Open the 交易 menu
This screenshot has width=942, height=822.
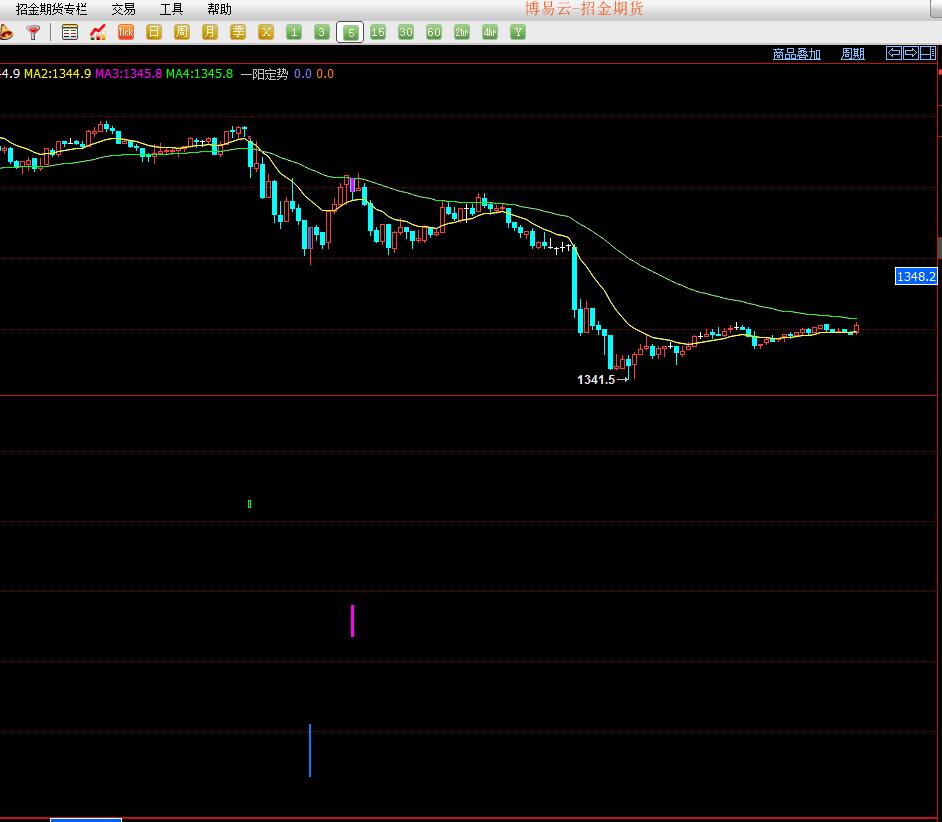point(123,9)
